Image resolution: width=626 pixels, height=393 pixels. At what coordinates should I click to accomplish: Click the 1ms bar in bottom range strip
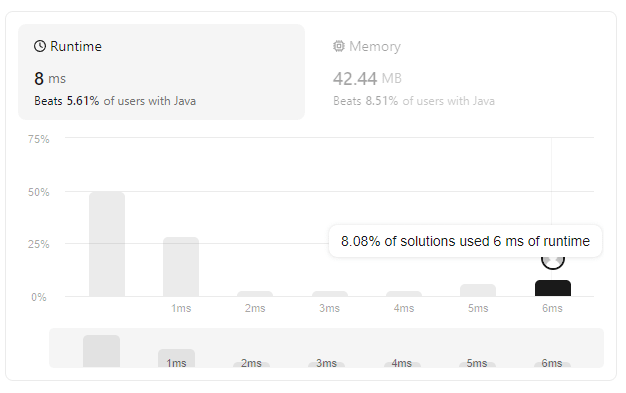click(x=176, y=358)
